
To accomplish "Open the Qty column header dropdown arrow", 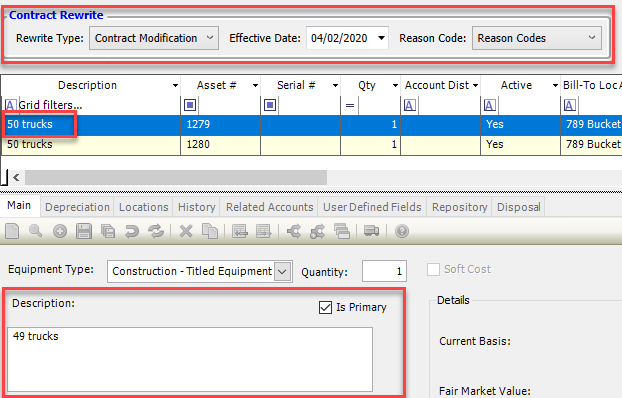I will (x=395, y=86).
